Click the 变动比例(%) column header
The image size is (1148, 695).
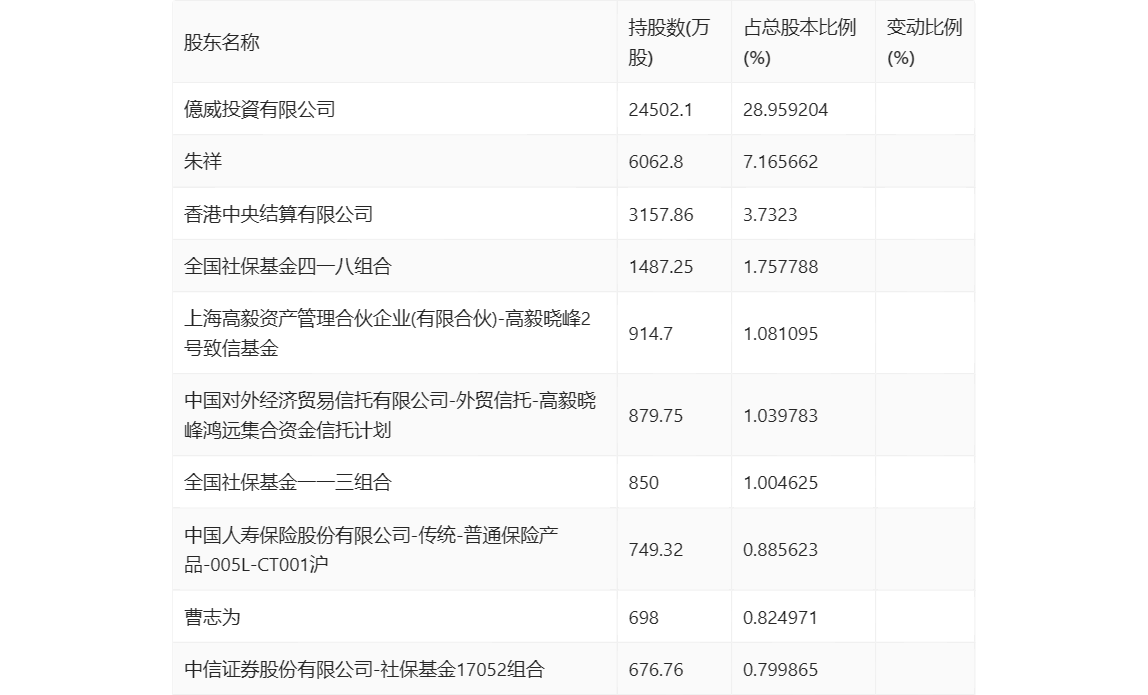click(924, 42)
